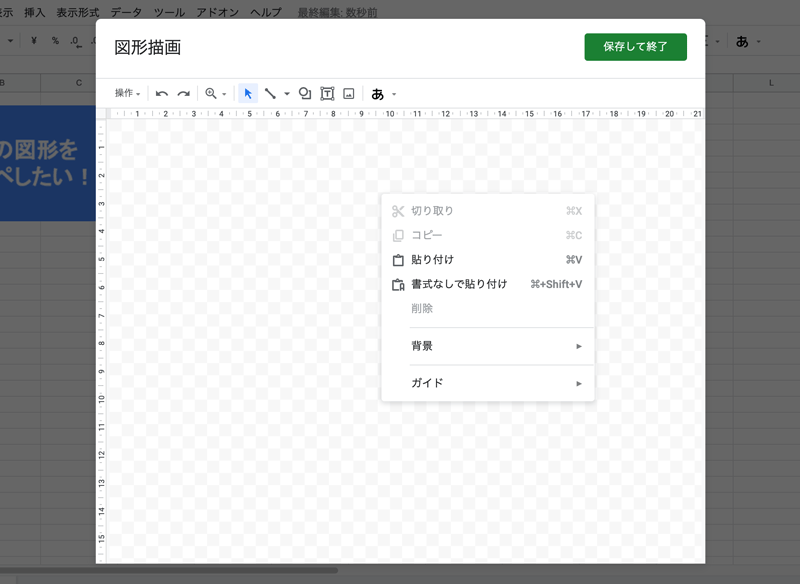Click the ¥ currency format icon in Sheets
Screen dimensions: 800x584
coord(34,41)
